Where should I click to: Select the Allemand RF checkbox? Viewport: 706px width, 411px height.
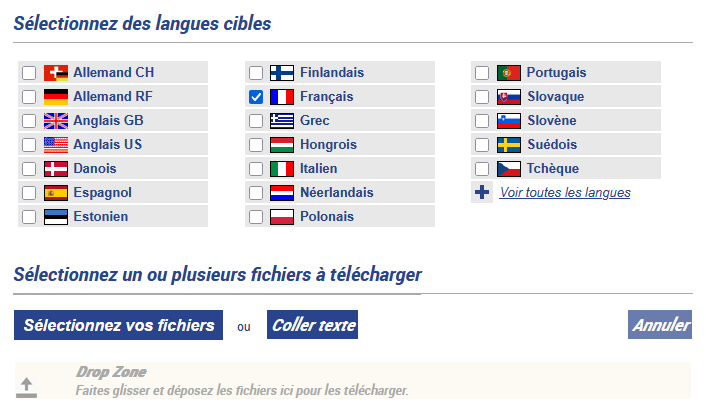[x=29, y=97]
